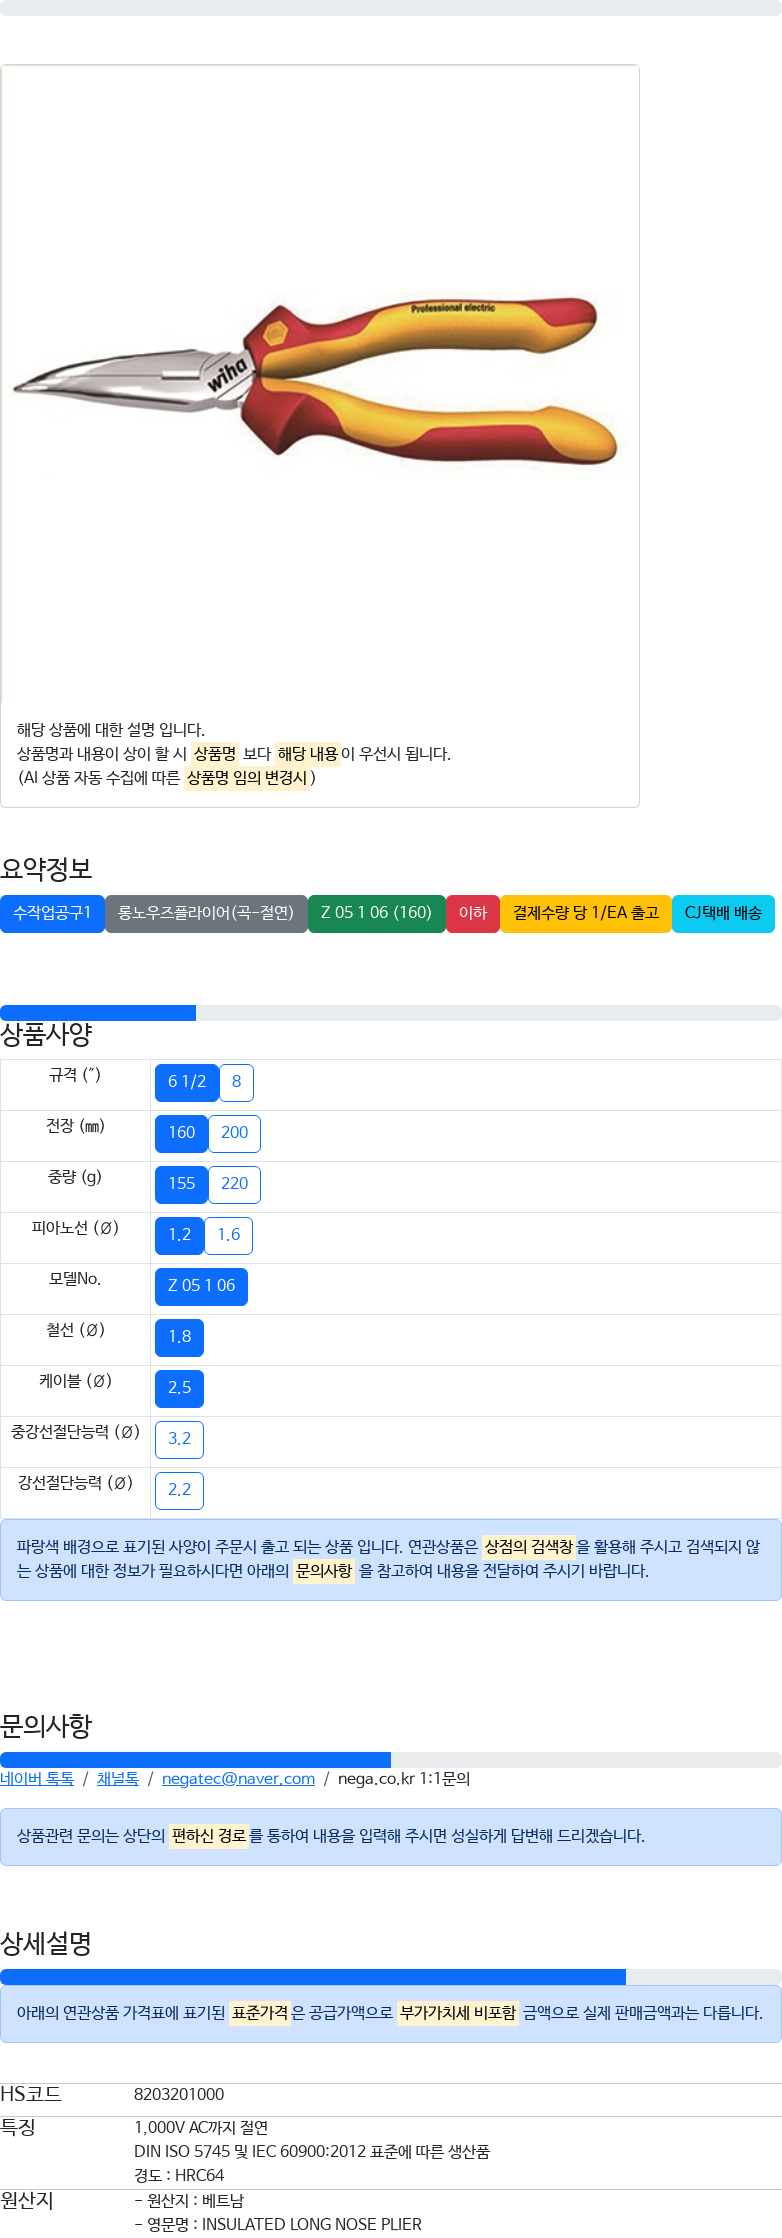Choose 160 mm overall length
Image resolution: width=782 pixels, height=2238 pixels.
click(181, 1133)
